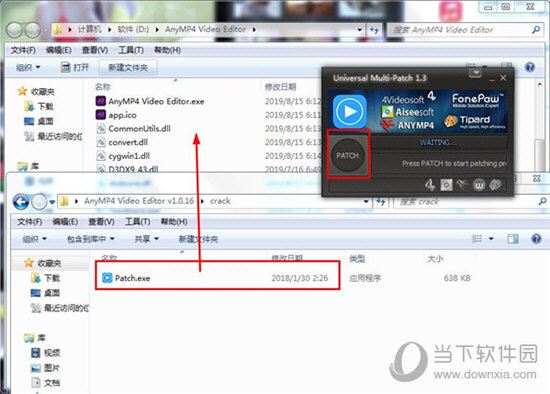Image resolution: width=550 pixels, height=394 pixels.
Task: Click the 搜索 crack search field
Action: coord(471,202)
